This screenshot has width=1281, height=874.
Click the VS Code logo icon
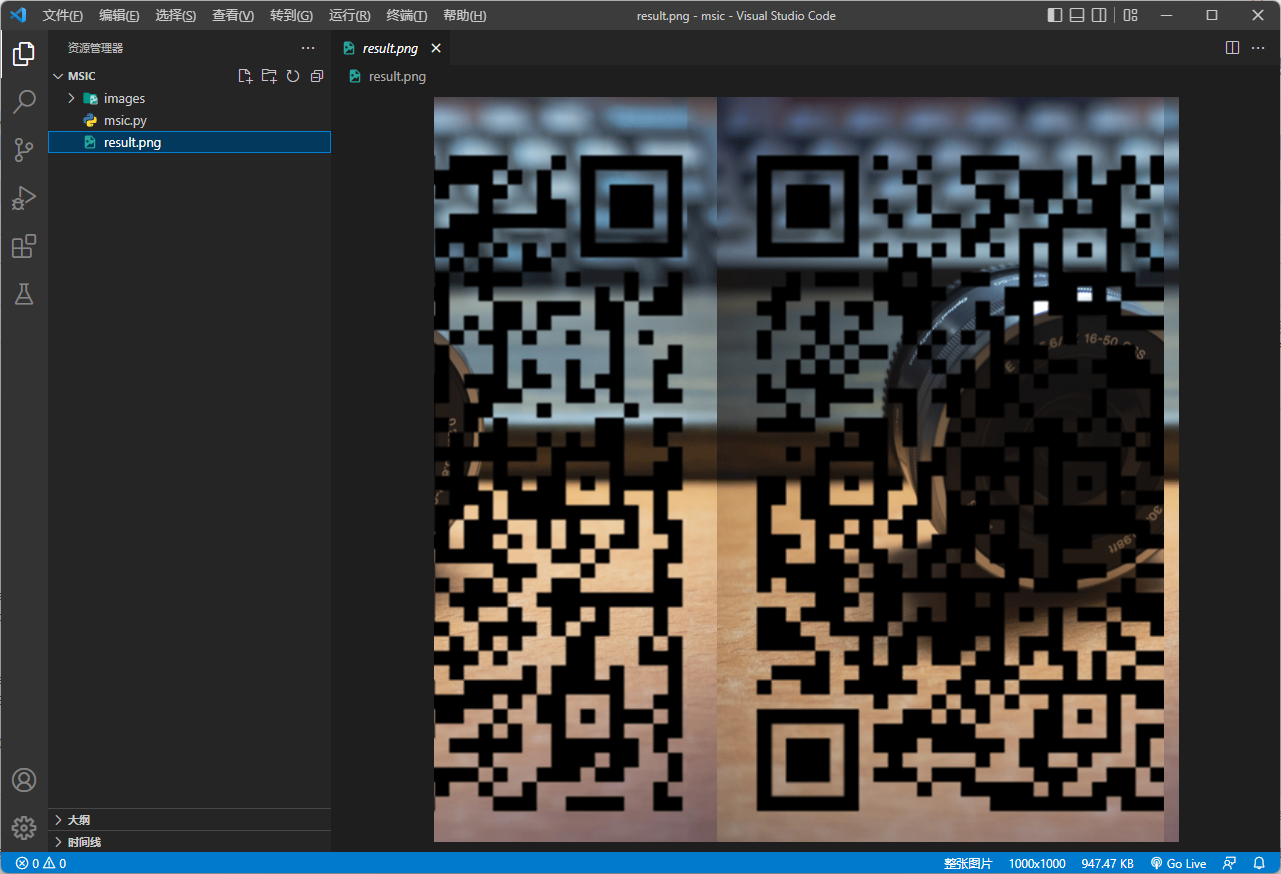(17, 15)
